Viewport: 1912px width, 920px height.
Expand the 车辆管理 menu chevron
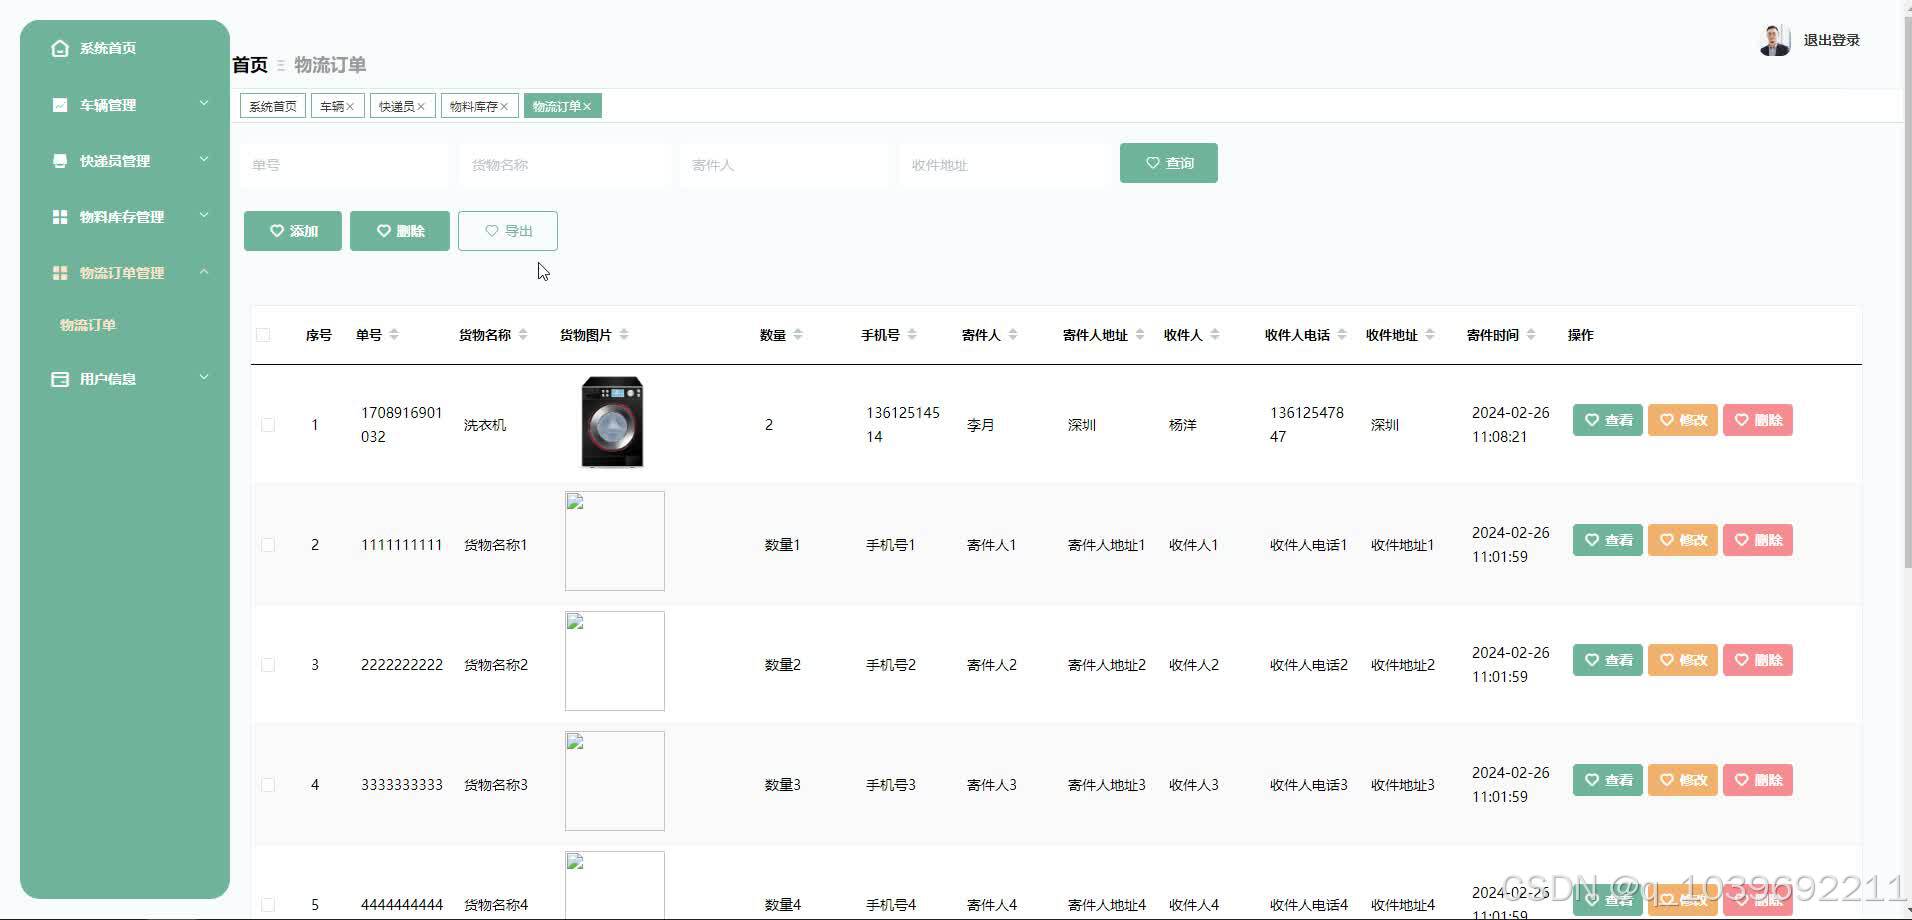point(204,103)
